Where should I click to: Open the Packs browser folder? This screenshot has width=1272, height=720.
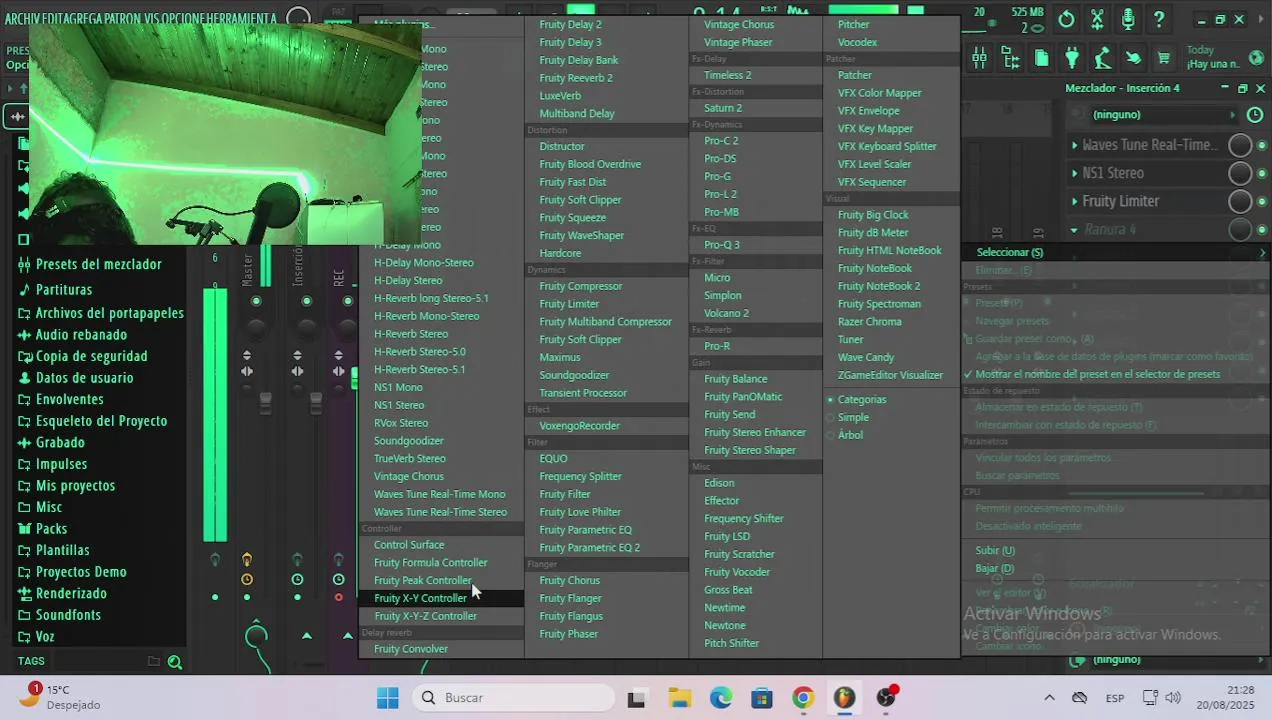(42, 529)
